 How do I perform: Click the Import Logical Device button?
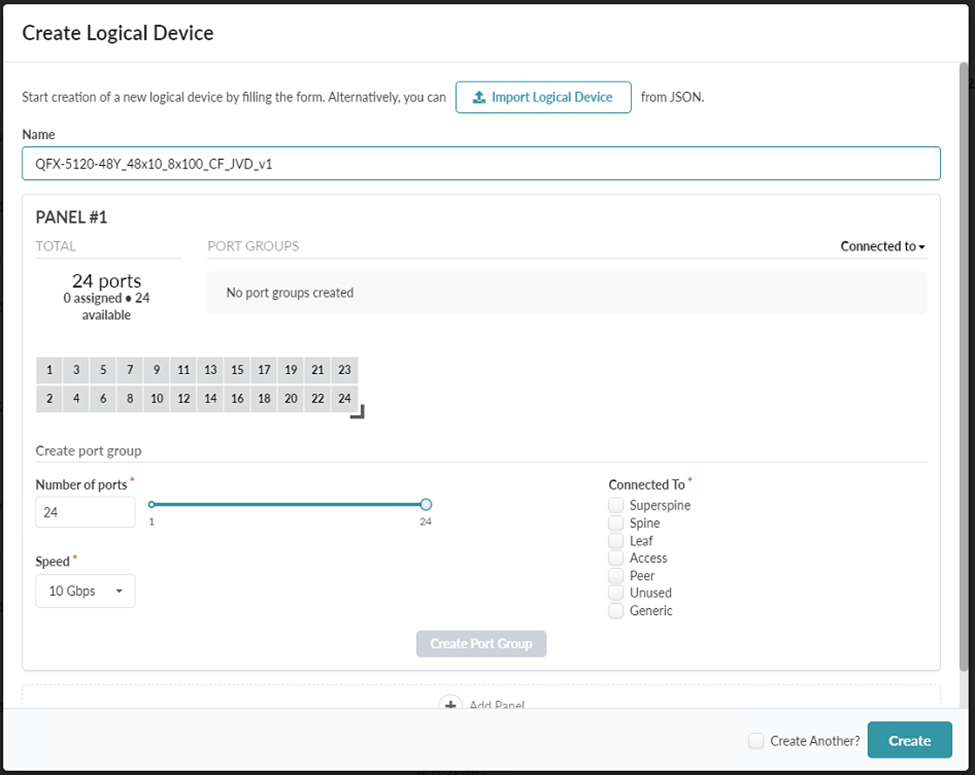543,97
